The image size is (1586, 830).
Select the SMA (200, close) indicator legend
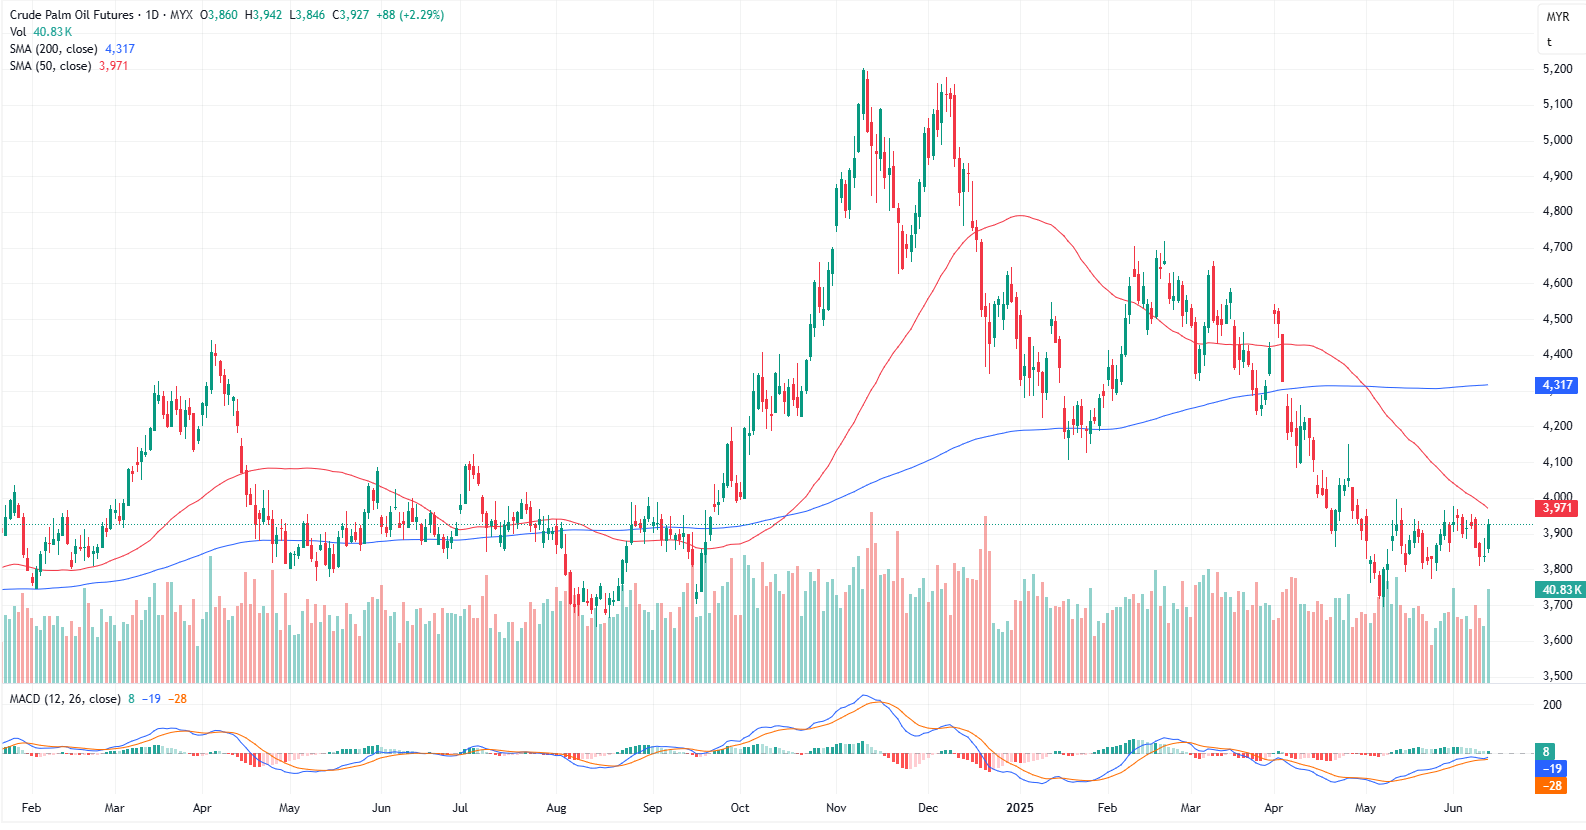pyautogui.click(x=54, y=49)
